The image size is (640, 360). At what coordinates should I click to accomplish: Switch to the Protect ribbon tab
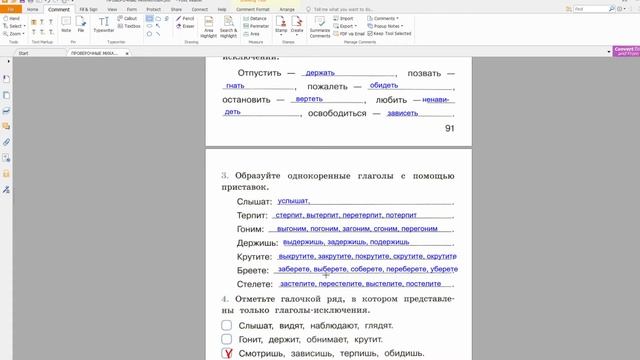coord(153,9)
